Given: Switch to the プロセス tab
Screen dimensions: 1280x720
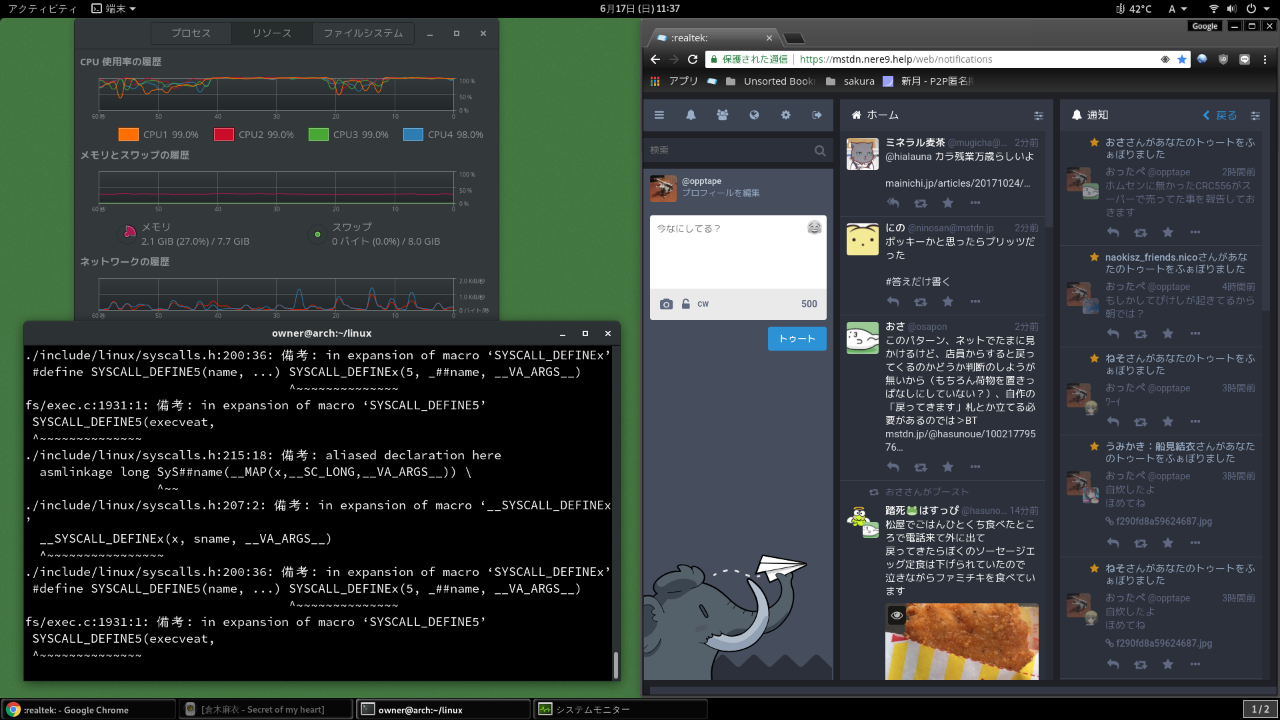Looking at the screenshot, I should 191,33.
